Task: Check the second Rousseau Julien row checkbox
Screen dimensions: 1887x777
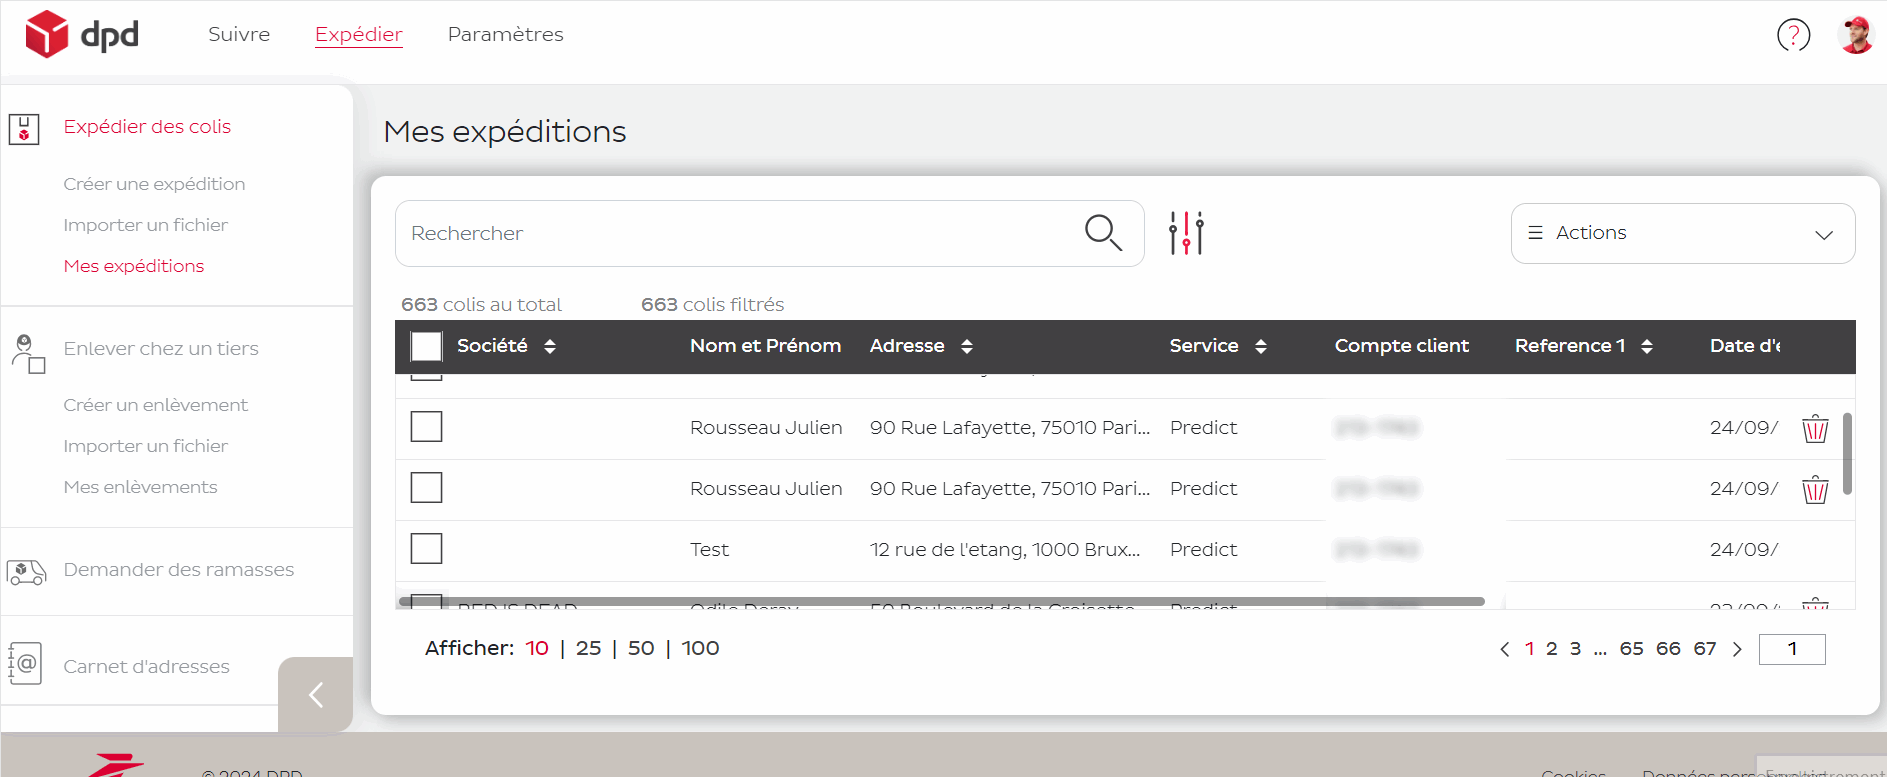Action: pyautogui.click(x=427, y=488)
